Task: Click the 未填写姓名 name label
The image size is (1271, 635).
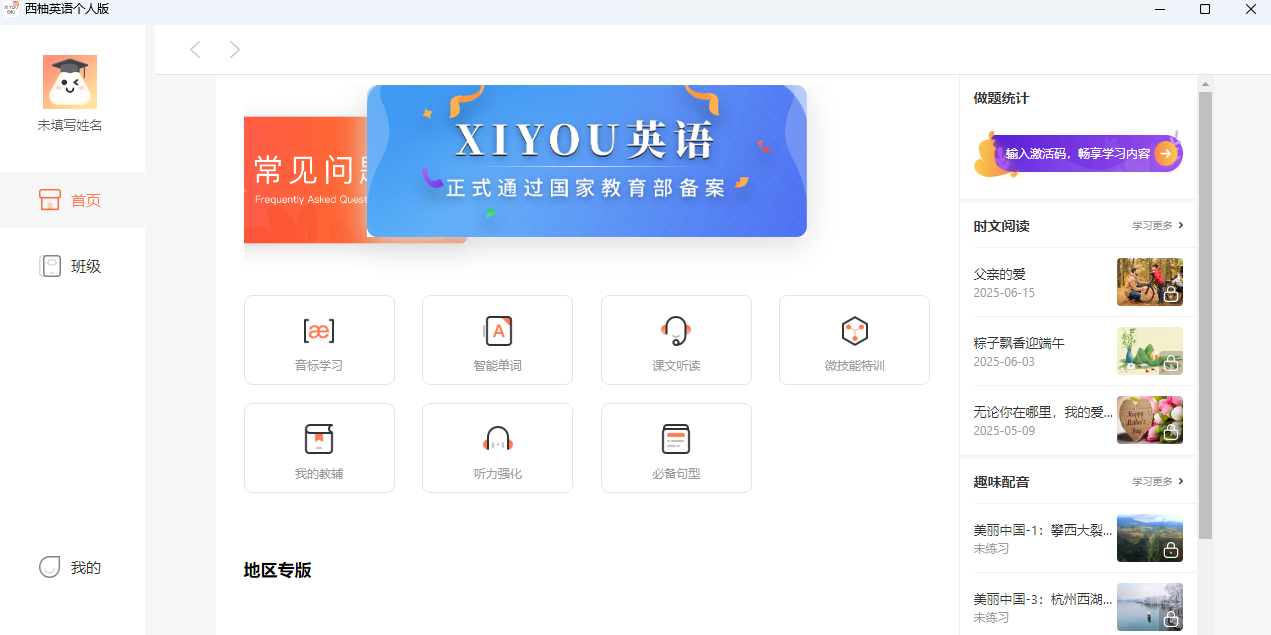Action: pos(70,125)
